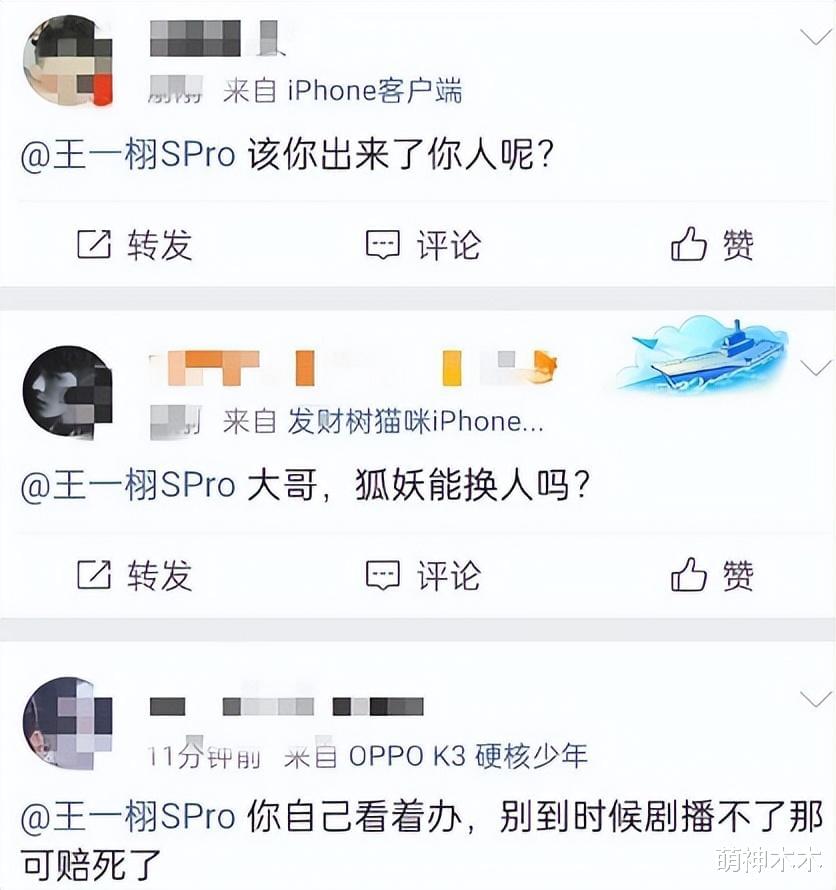The image size is (836, 890).
Task: Expand options chevron on first post
Action: (816, 37)
